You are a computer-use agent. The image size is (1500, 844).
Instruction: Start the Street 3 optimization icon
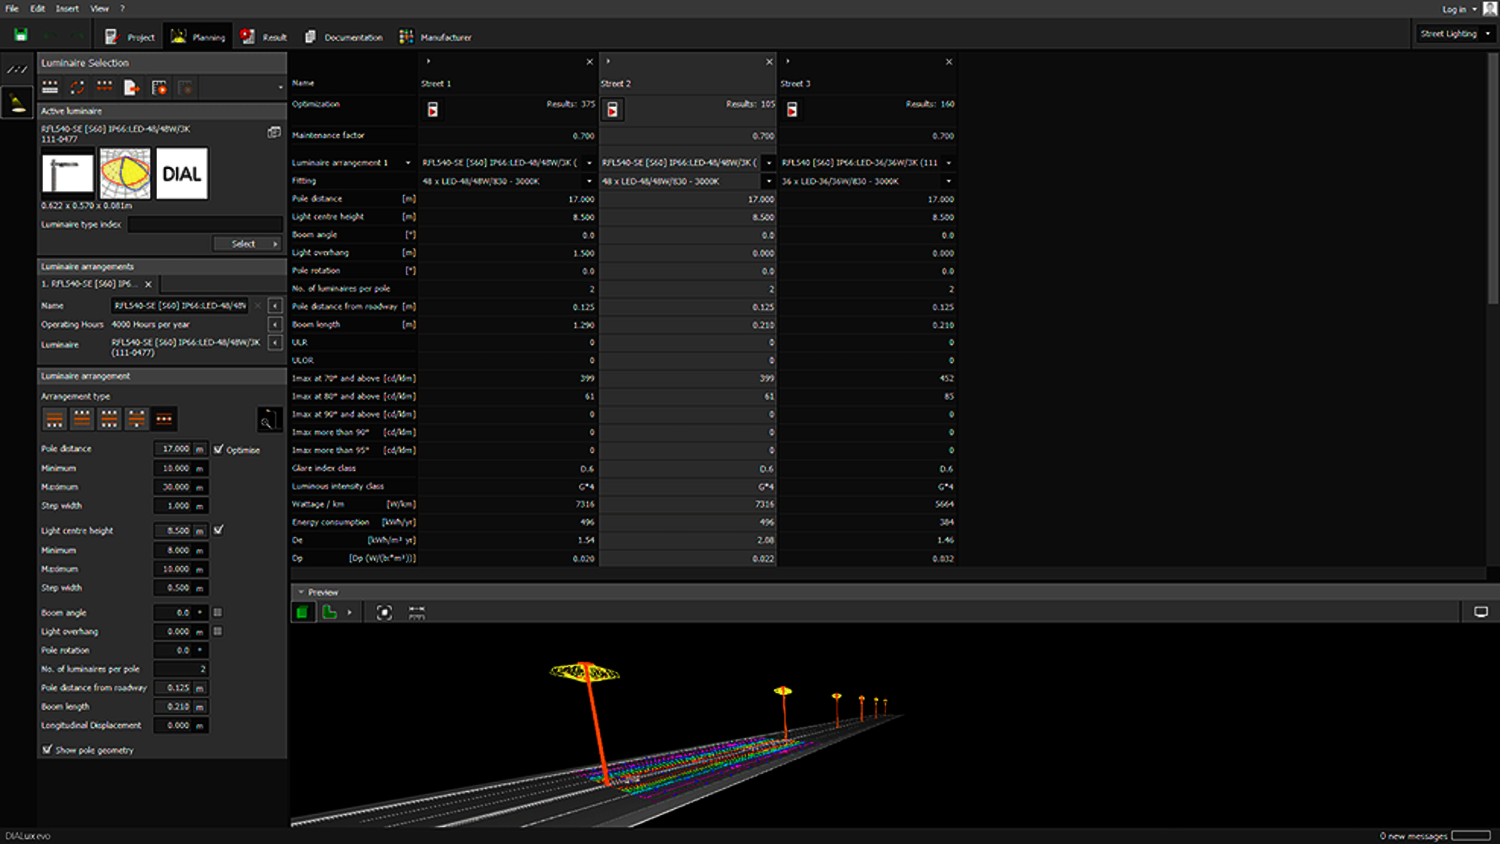tap(792, 110)
